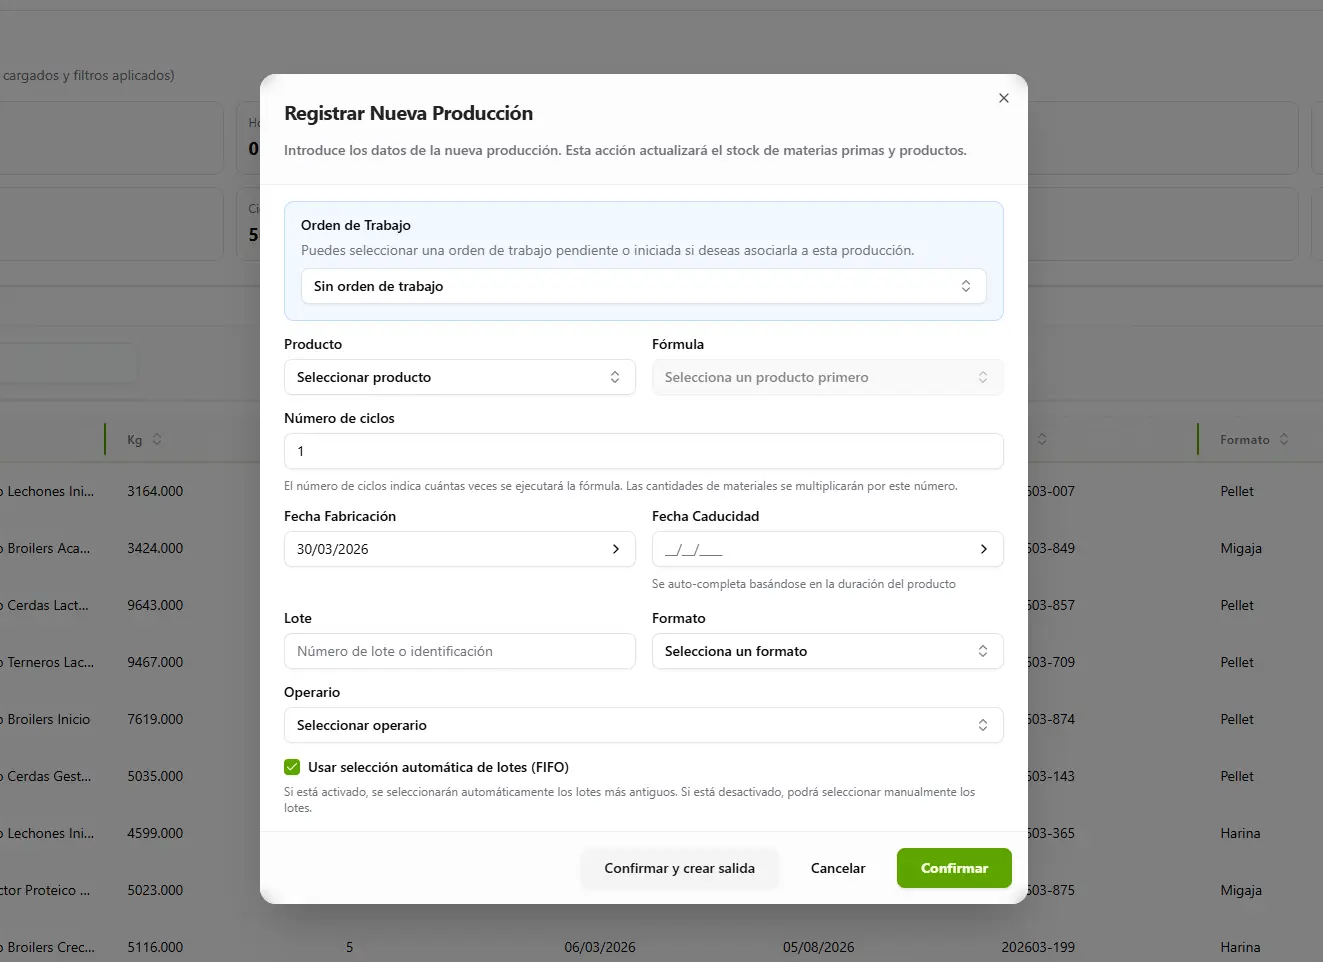Screen dimensions: 1323x962
Task: Sort the table by Kg column icon
Action: [x=157, y=440]
